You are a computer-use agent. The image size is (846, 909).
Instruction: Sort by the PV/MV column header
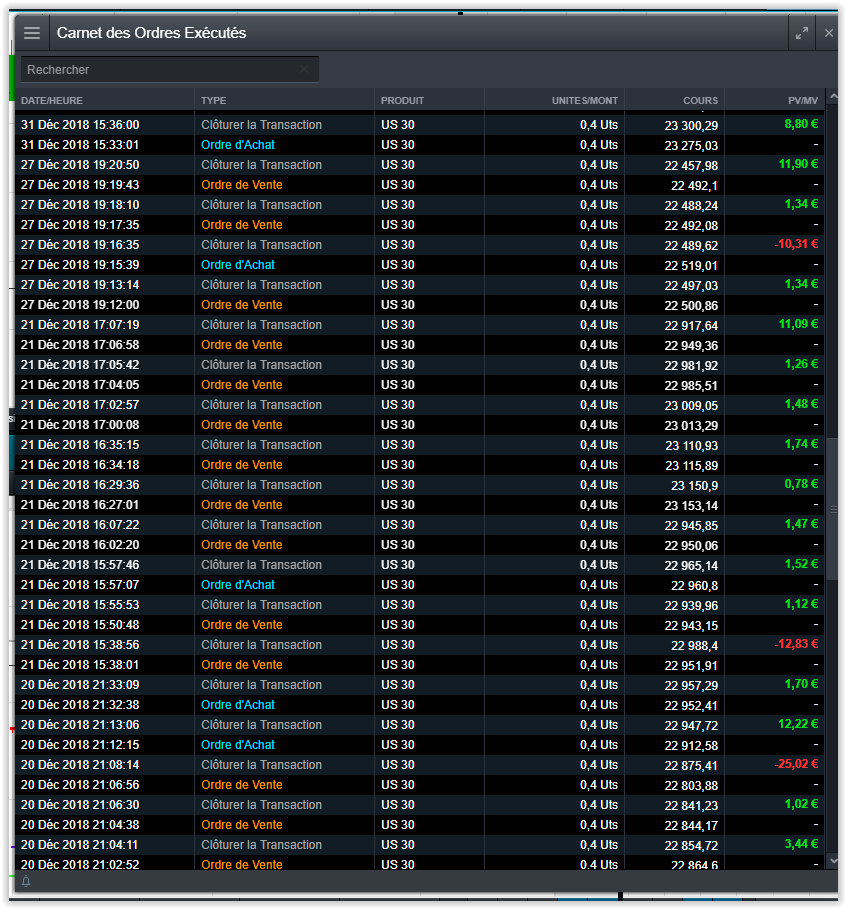click(x=803, y=100)
